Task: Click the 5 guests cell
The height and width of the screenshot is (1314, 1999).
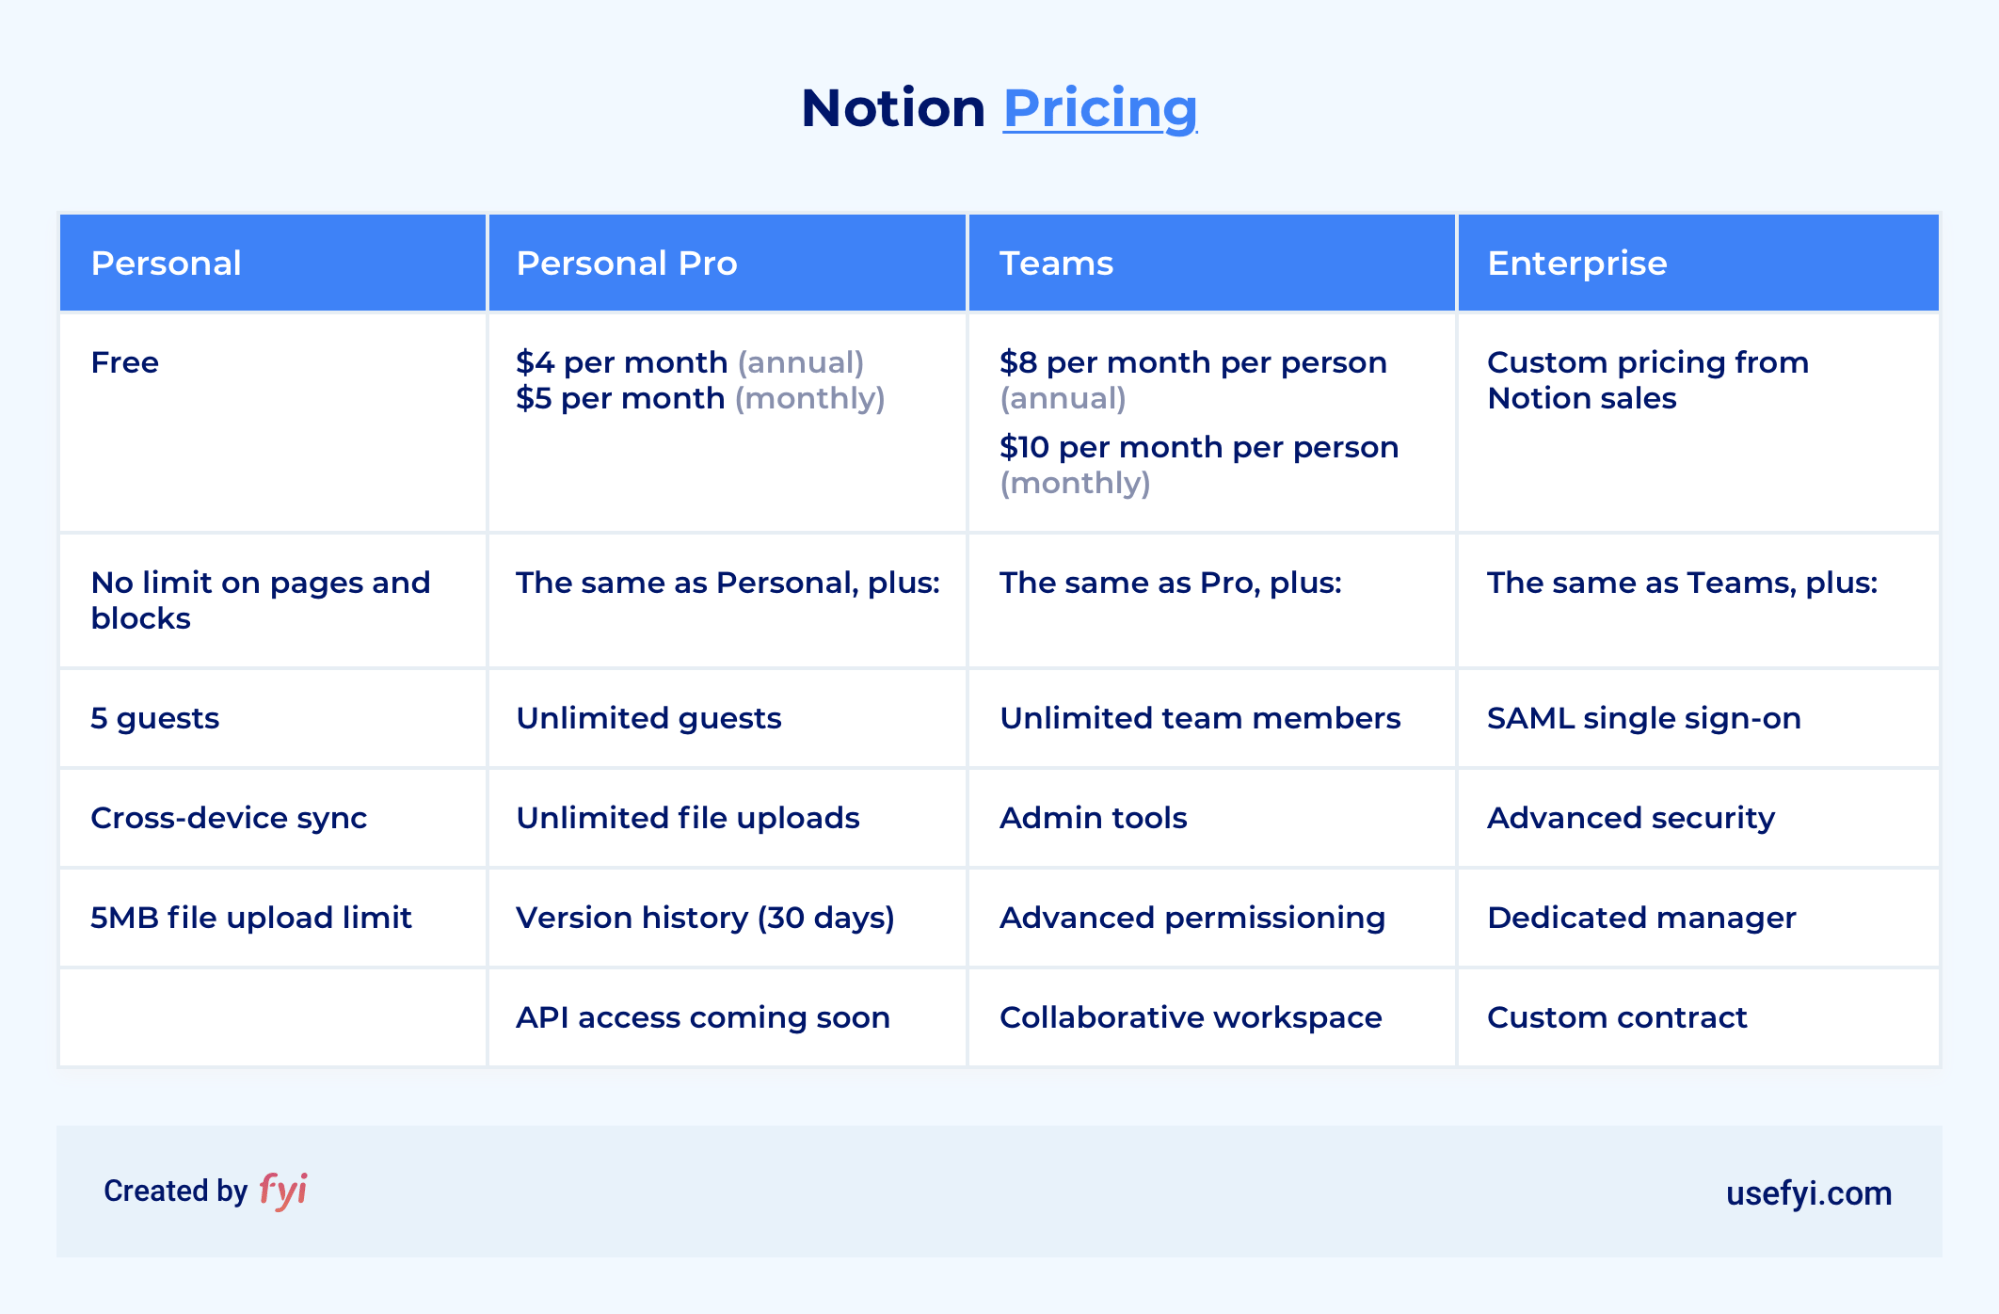Action: coord(273,718)
